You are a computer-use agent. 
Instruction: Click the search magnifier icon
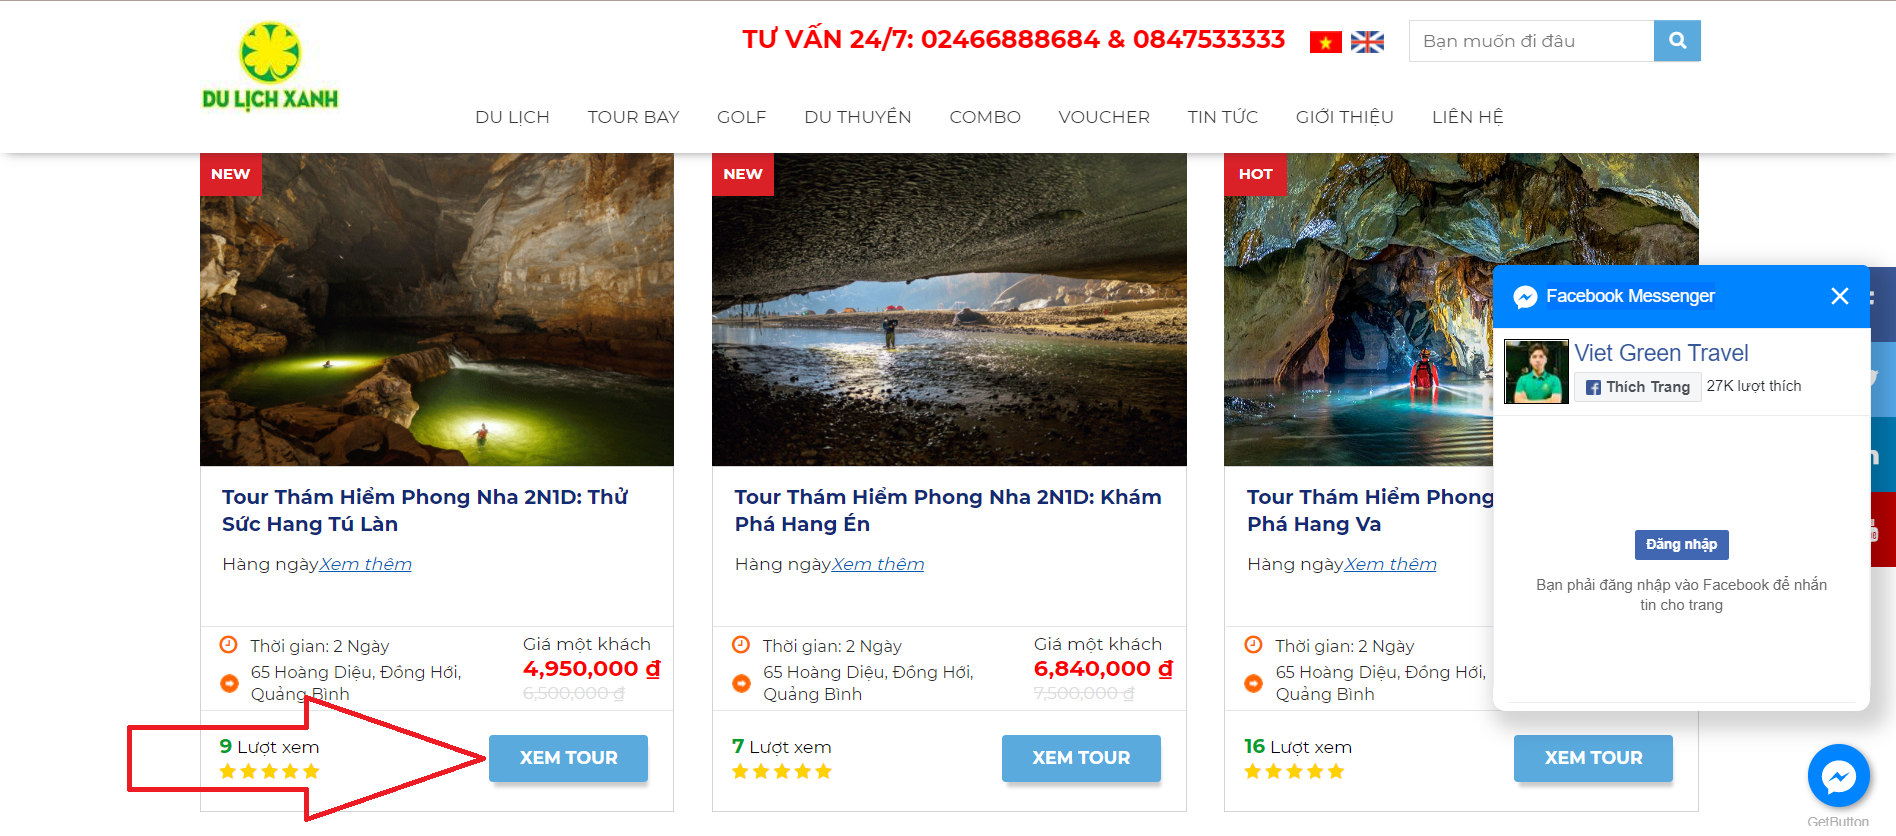tap(1677, 41)
